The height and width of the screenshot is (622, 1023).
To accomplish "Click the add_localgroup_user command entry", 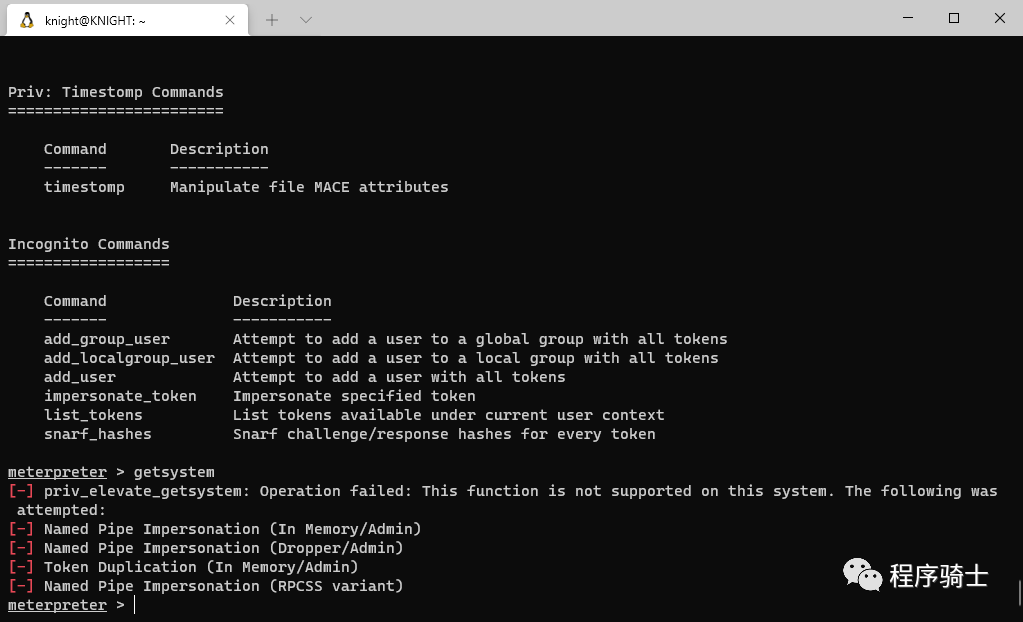I will coord(129,358).
